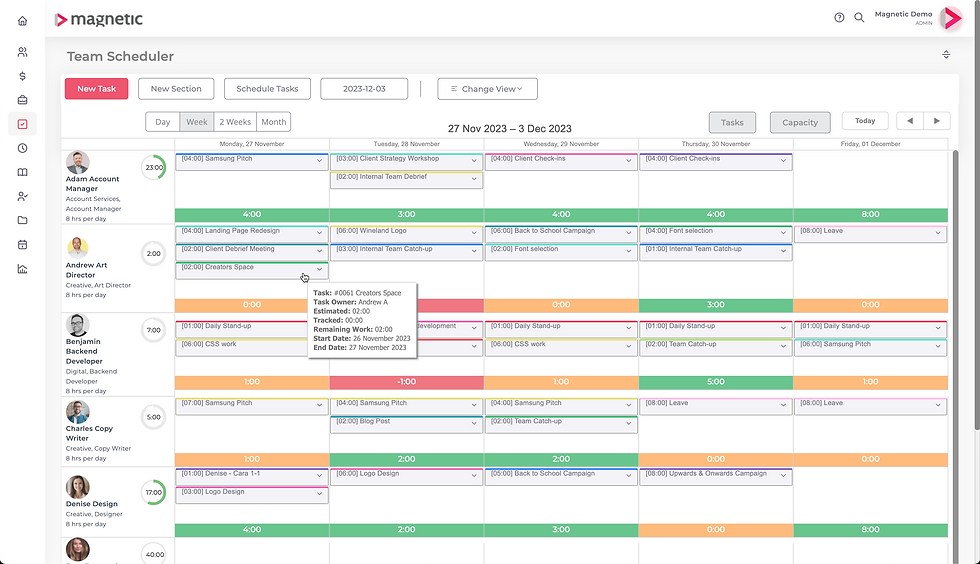Select the highlighted Tasks checkbox sidebar icon
This screenshot has height=564, width=980.
point(22,124)
